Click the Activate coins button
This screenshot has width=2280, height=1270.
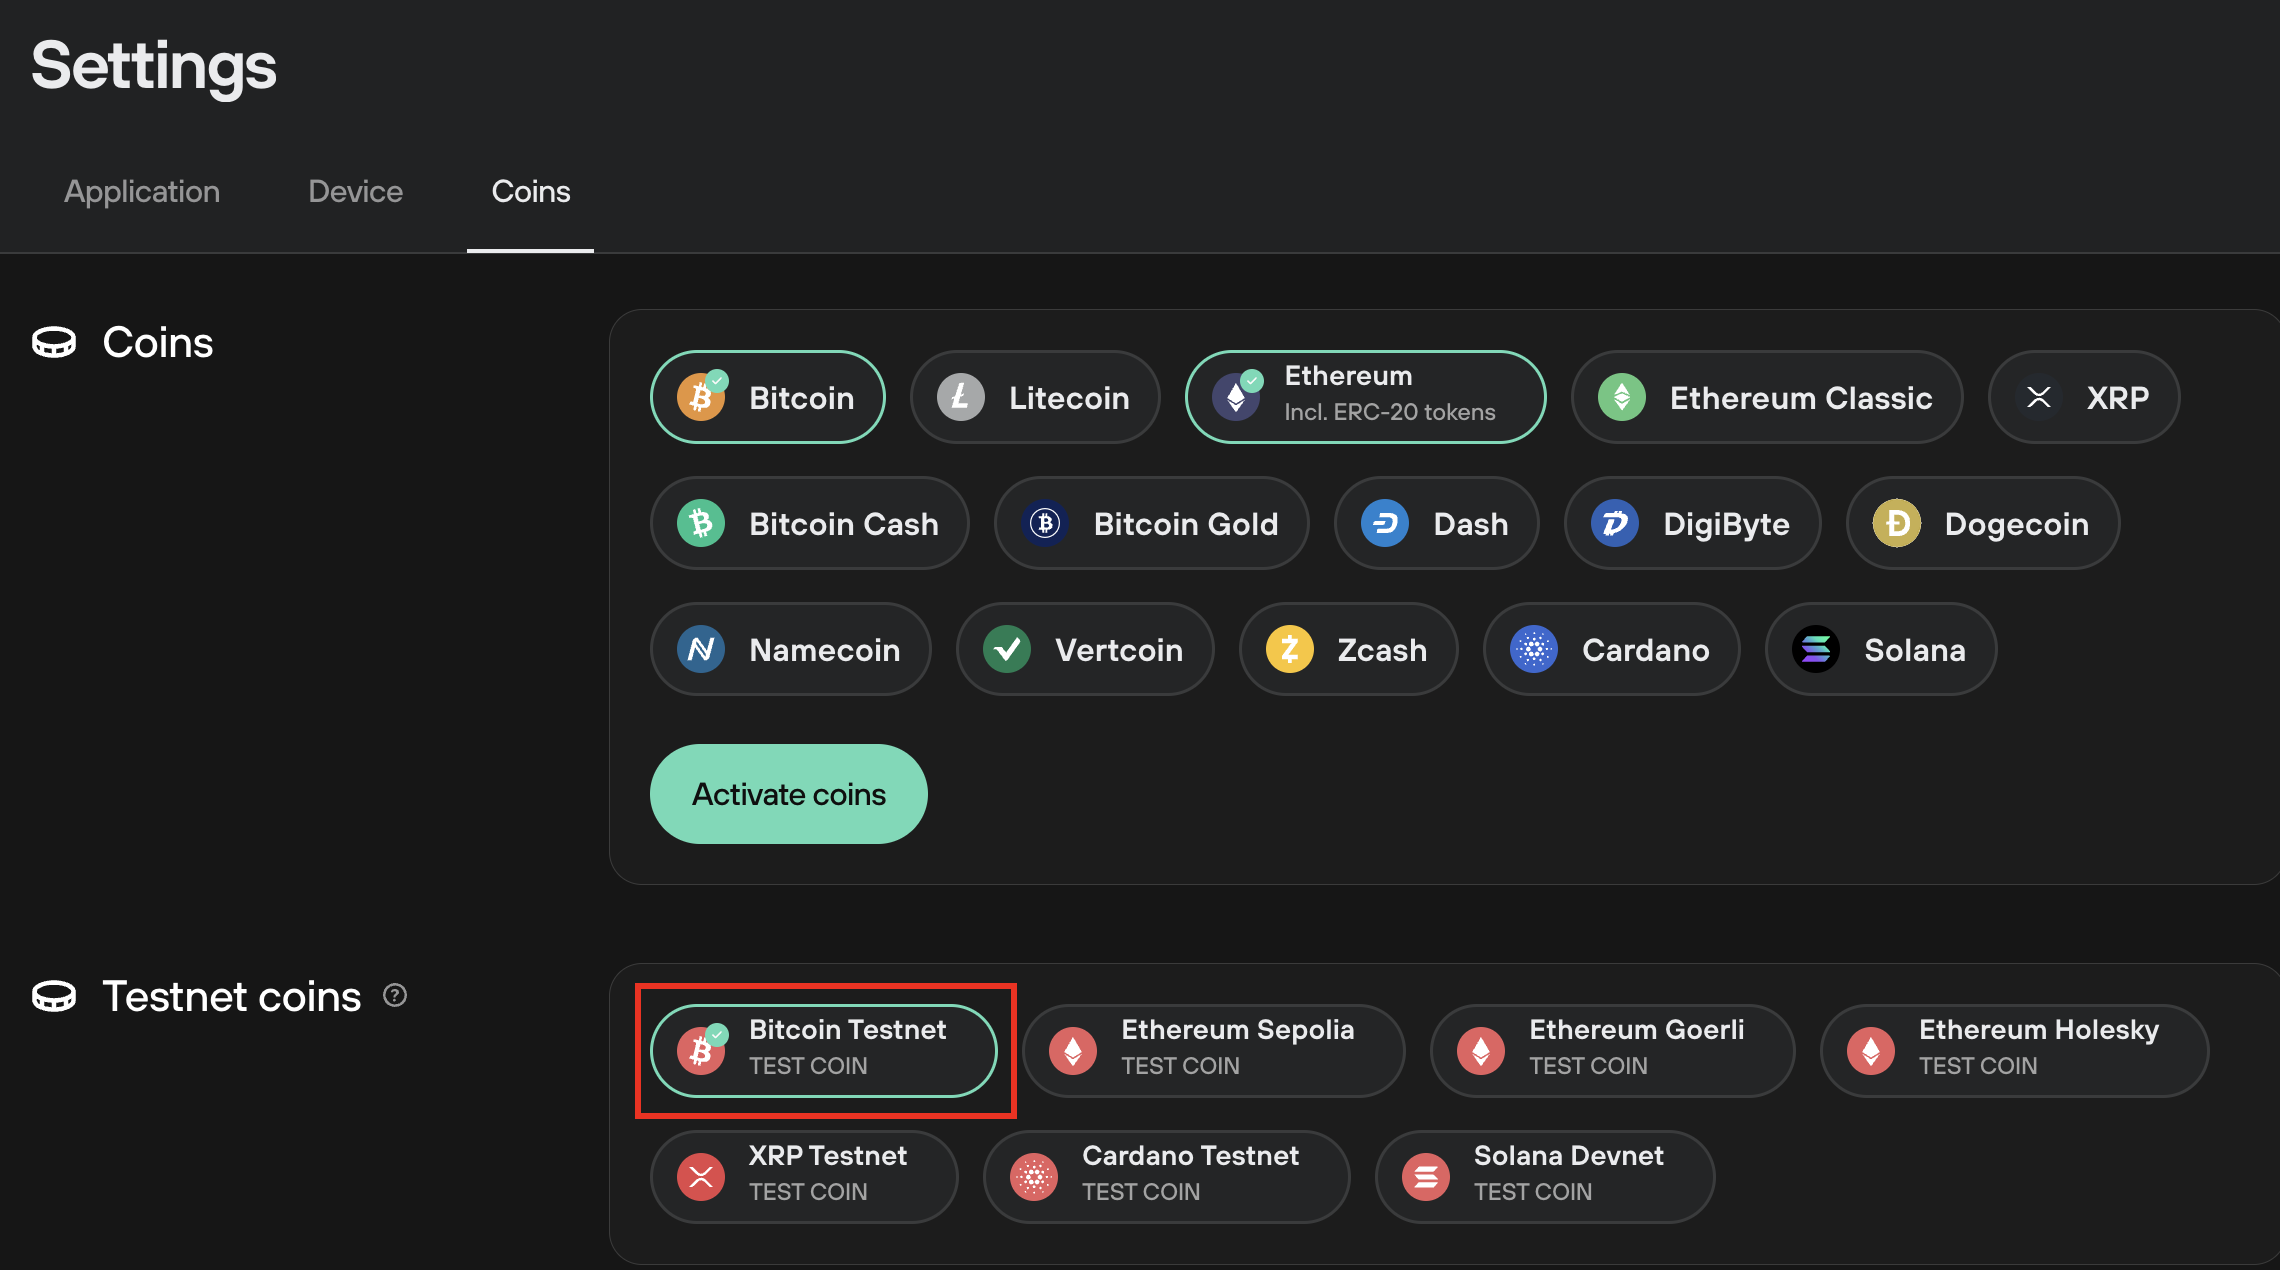tap(788, 795)
